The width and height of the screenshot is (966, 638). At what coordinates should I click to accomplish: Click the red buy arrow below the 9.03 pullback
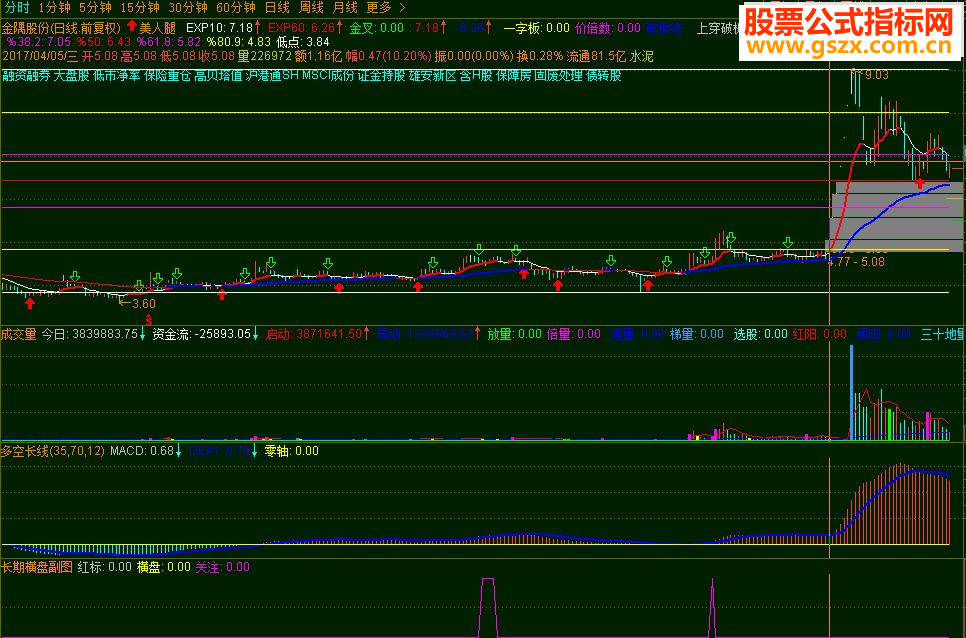click(x=920, y=183)
